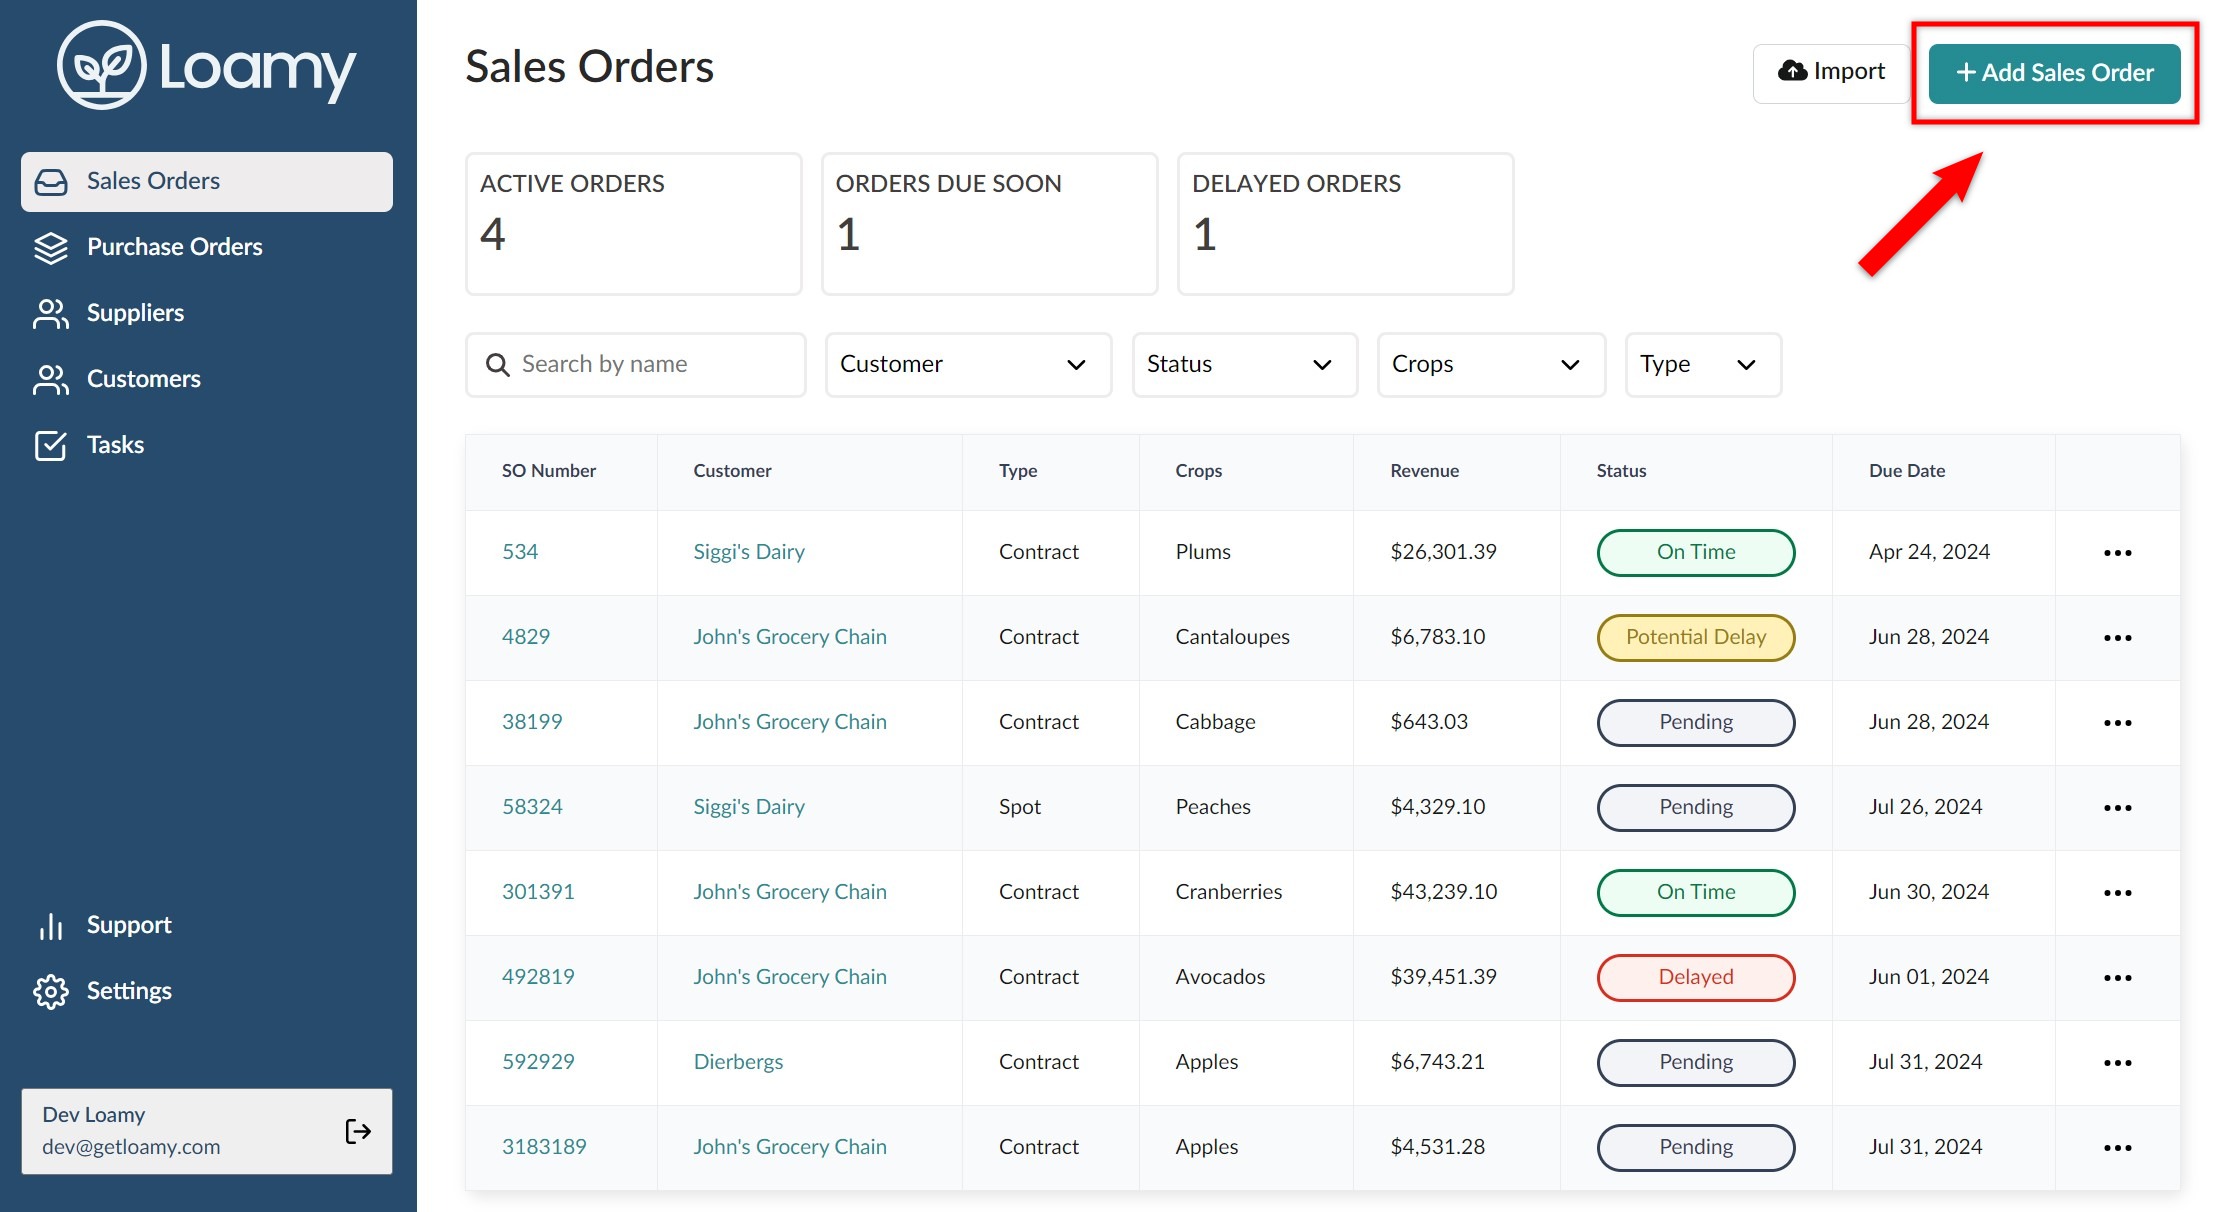The height and width of the screenshot is (1212, 2224).
Task: Open actions menu for order 58324
Action: point(2117,808)
